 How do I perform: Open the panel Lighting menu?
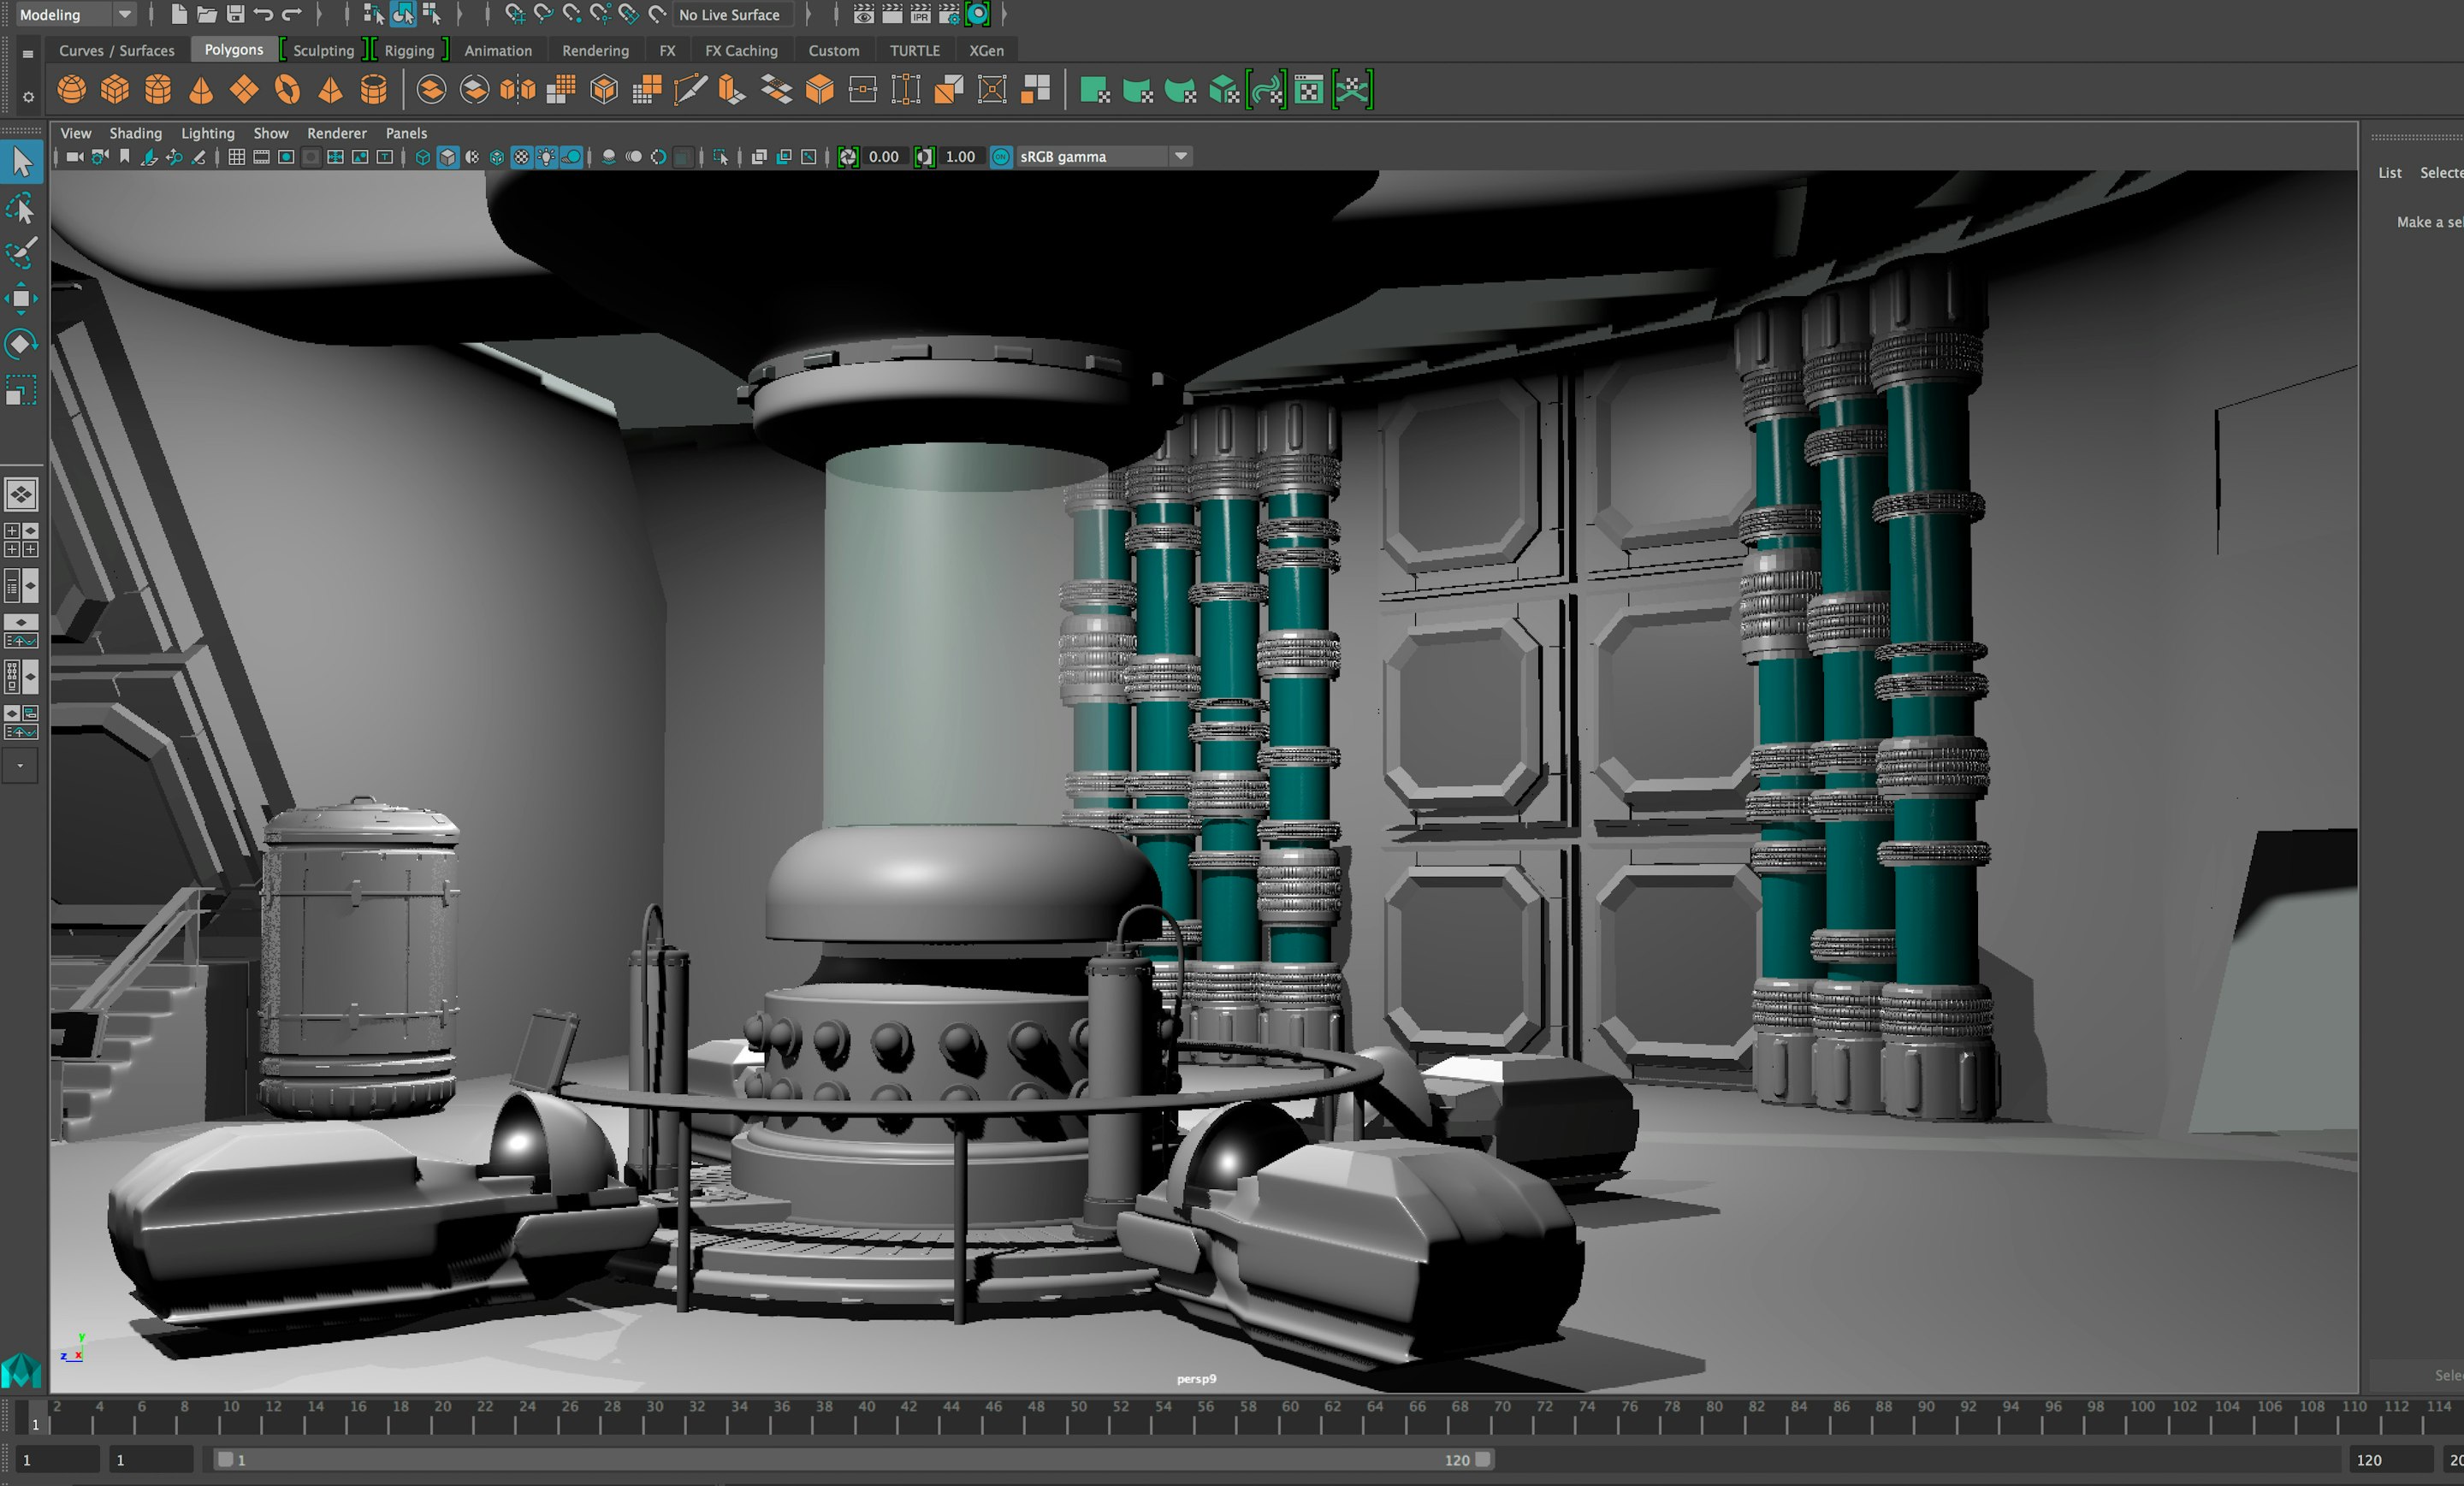click(207, 133)
